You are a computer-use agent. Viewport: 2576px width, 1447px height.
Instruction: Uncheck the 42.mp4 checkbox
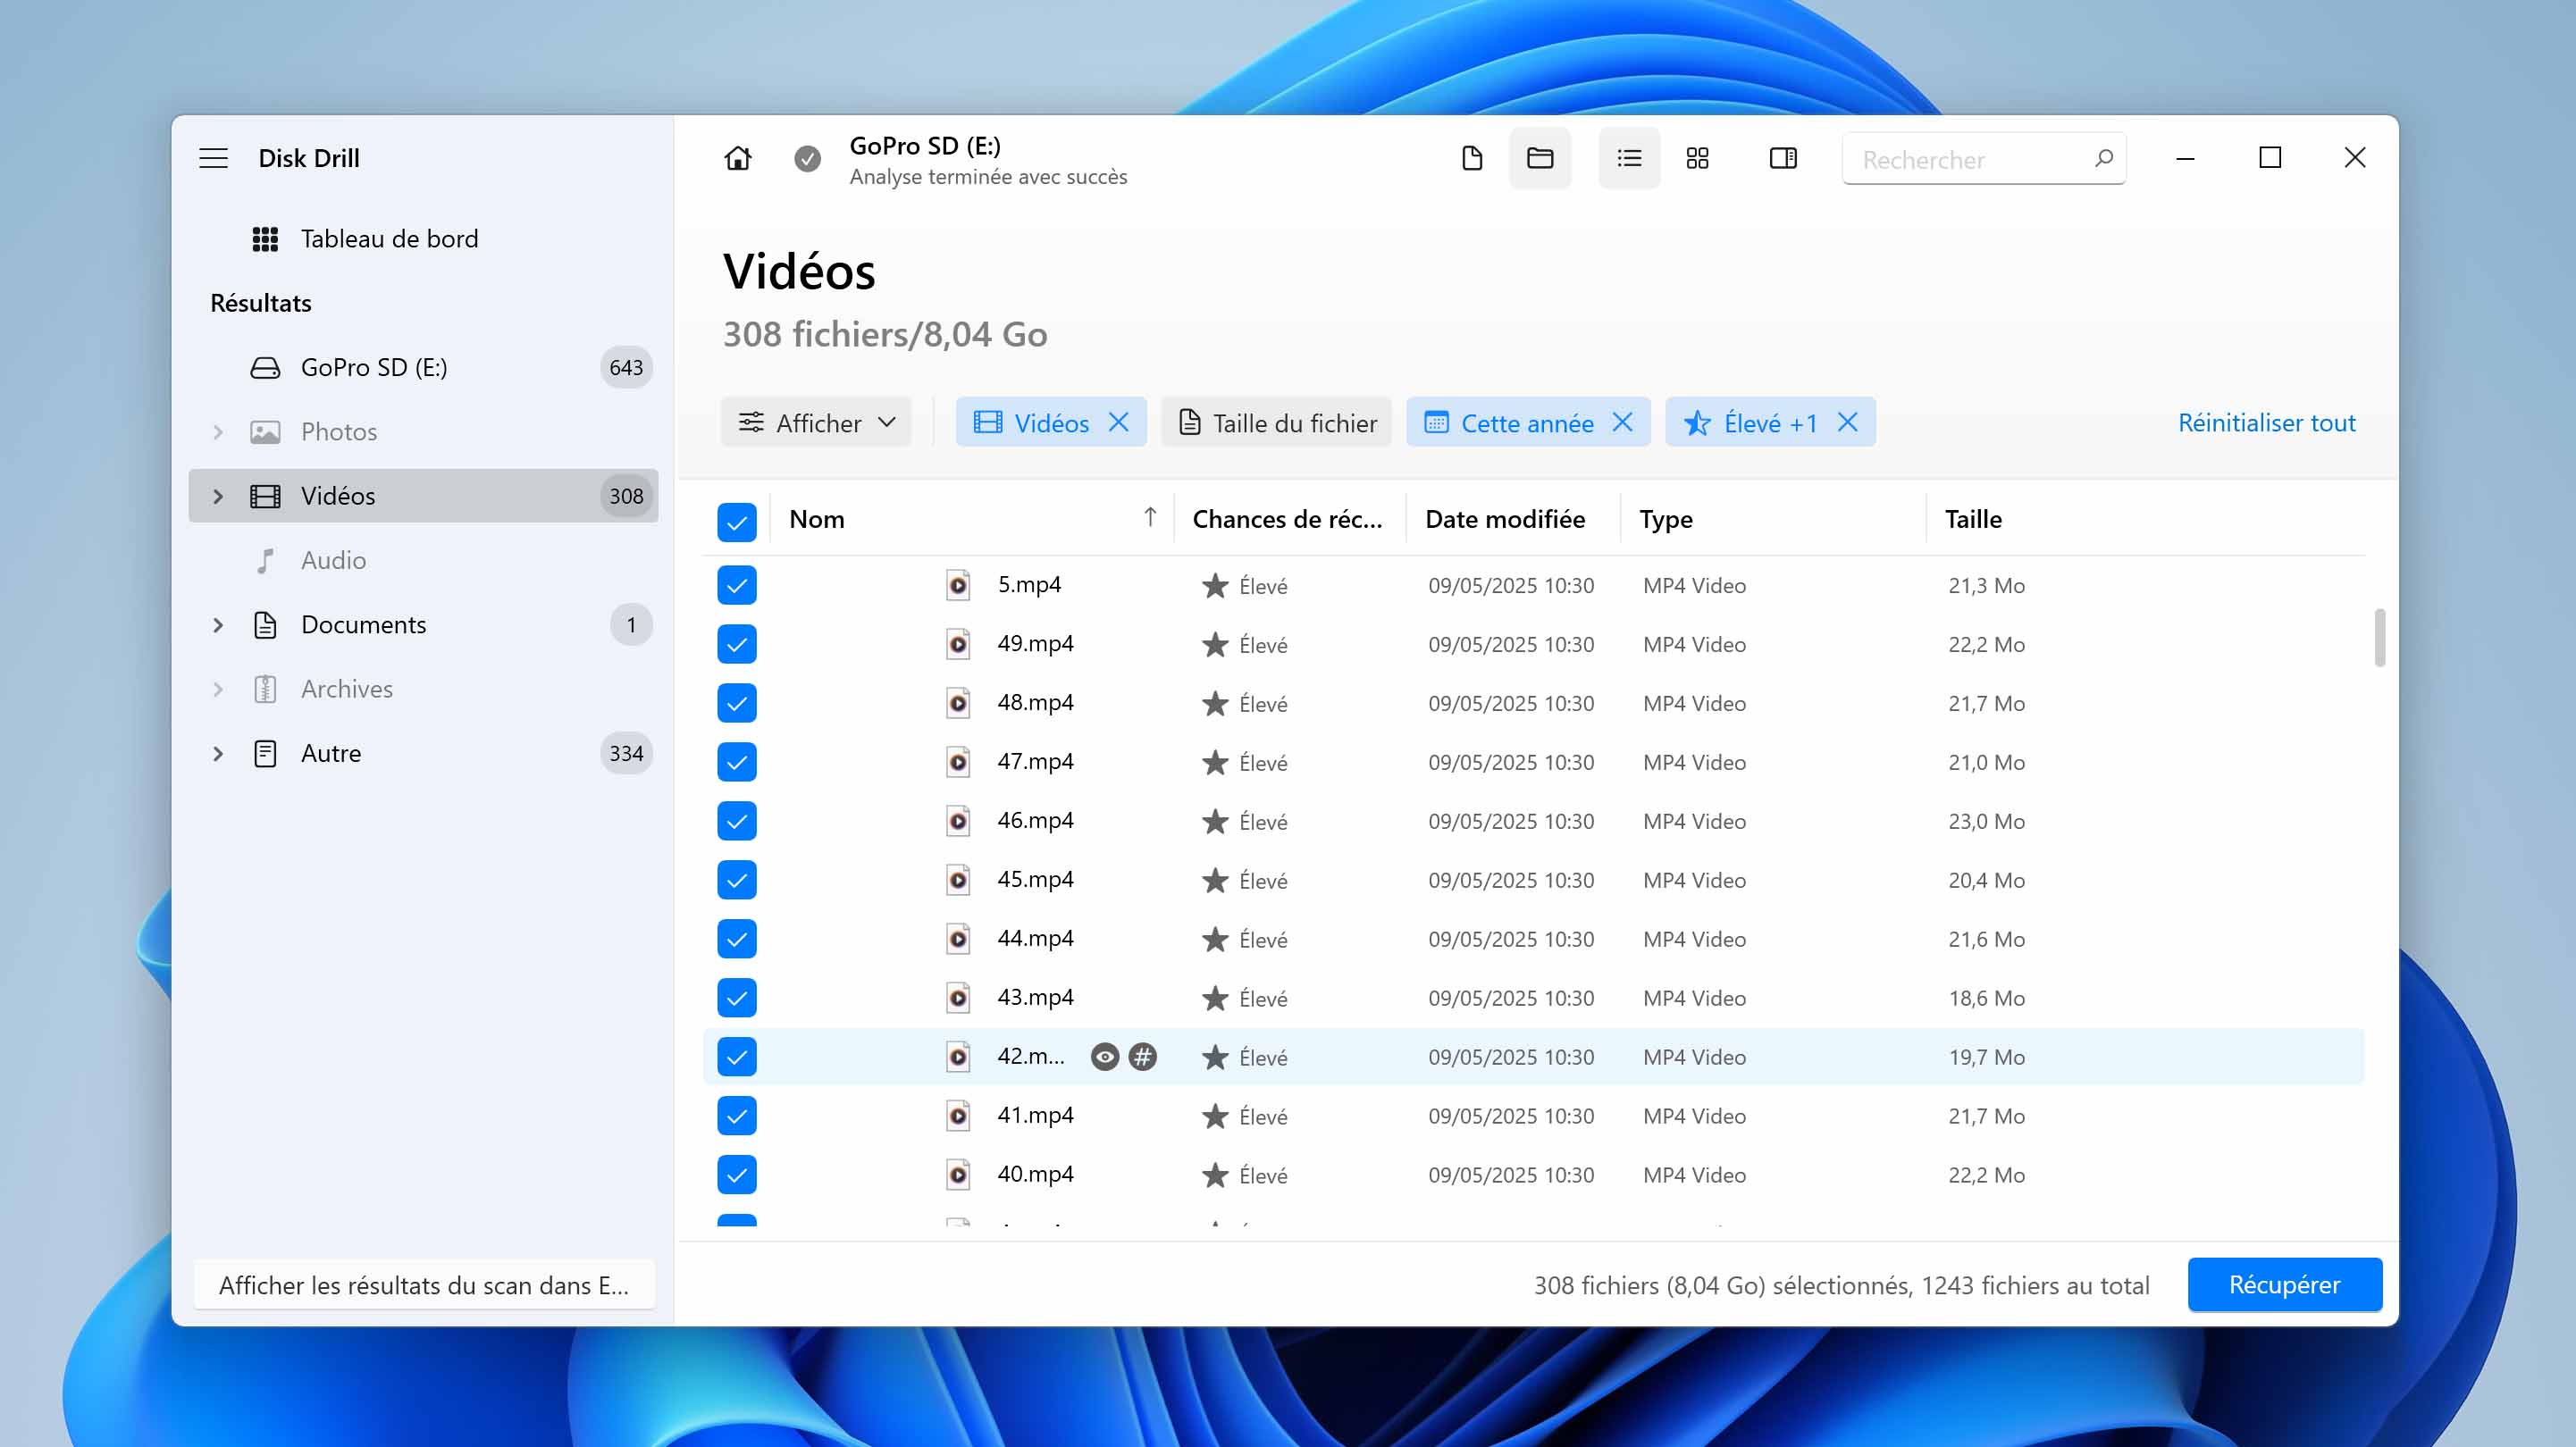pyautogui.click(x=737, y=1057)
